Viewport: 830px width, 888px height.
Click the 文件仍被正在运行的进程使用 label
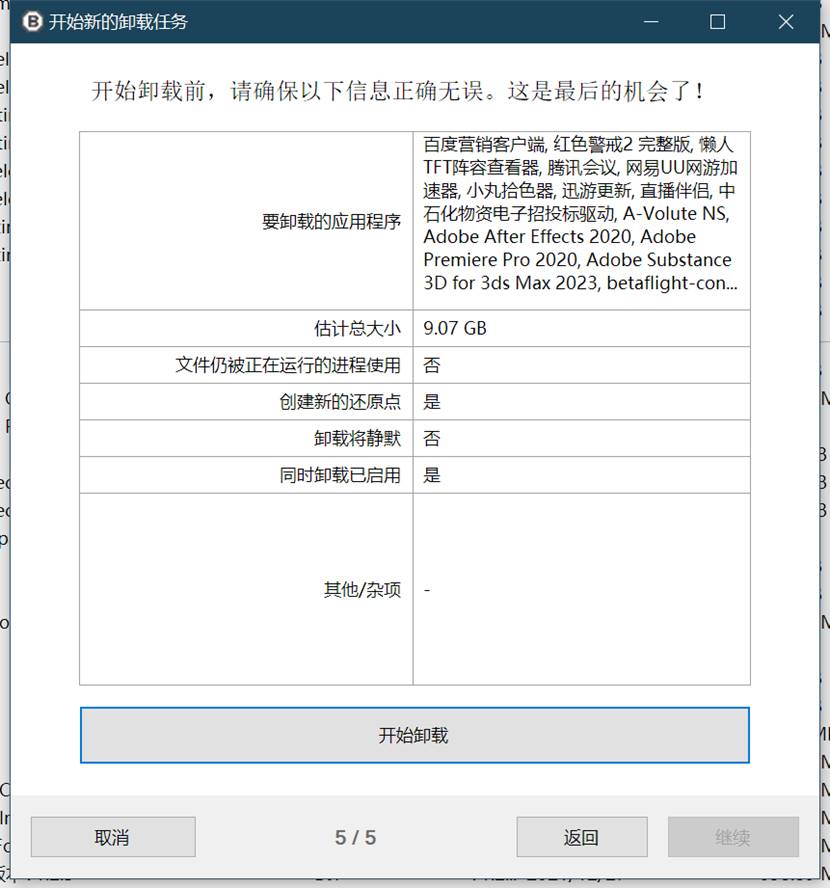coord(288,365)
